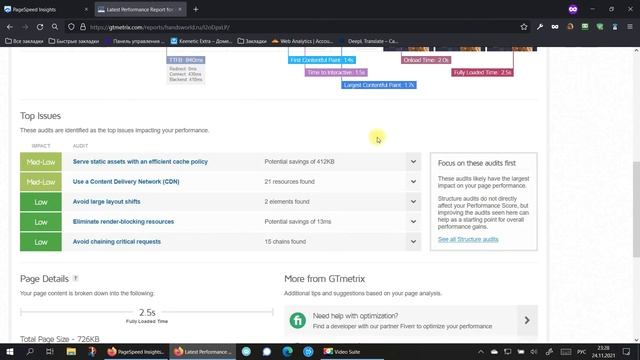The height and width of the screenshot is (360, 640).
Task: Click the Page Details help question mark
Action: (76, 278)
